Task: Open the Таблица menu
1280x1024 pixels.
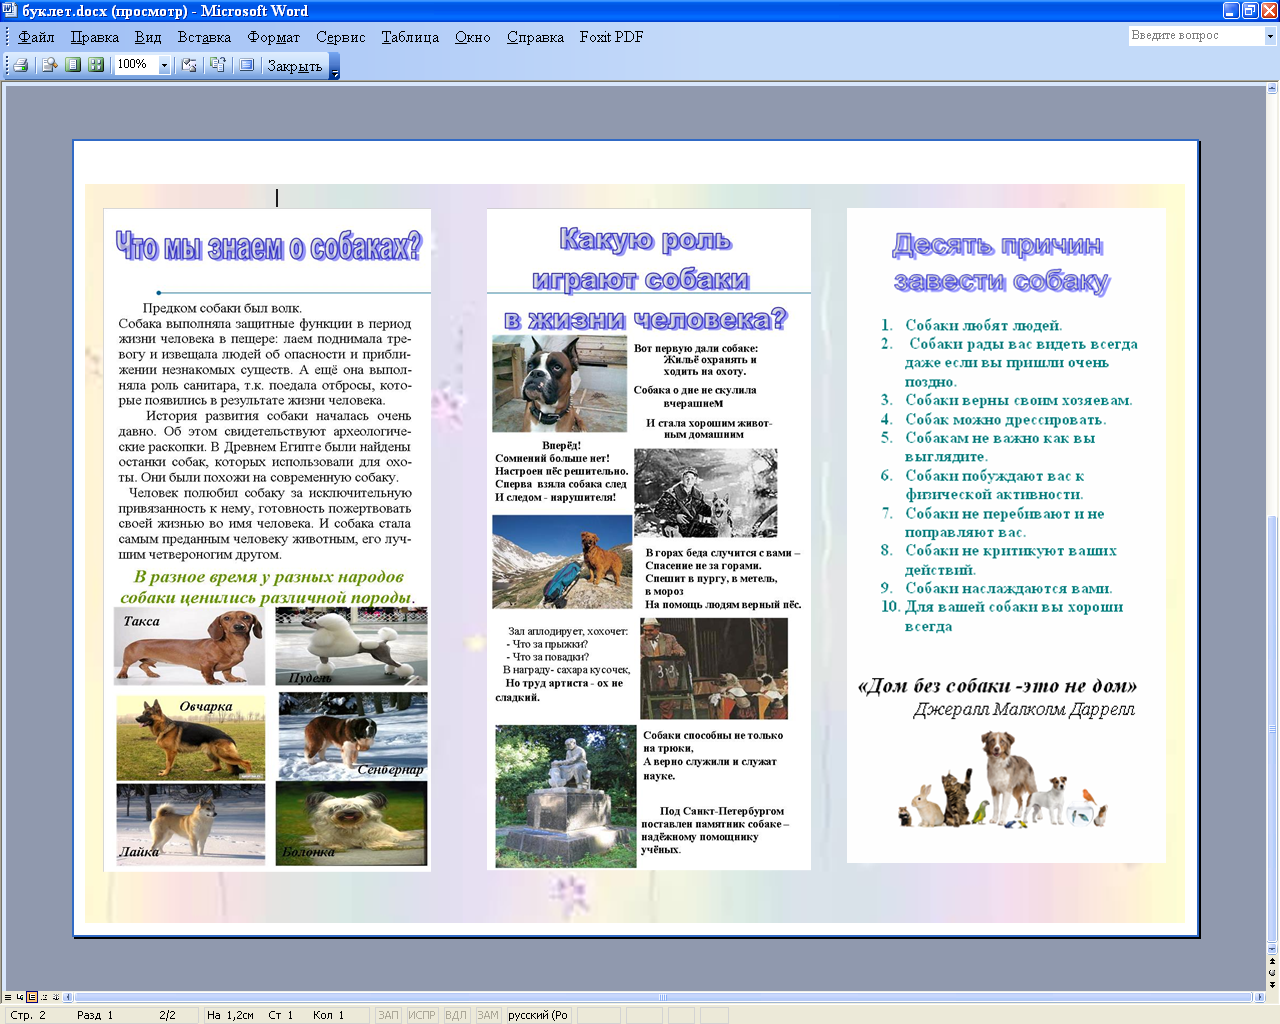Action: coord(410,37)
